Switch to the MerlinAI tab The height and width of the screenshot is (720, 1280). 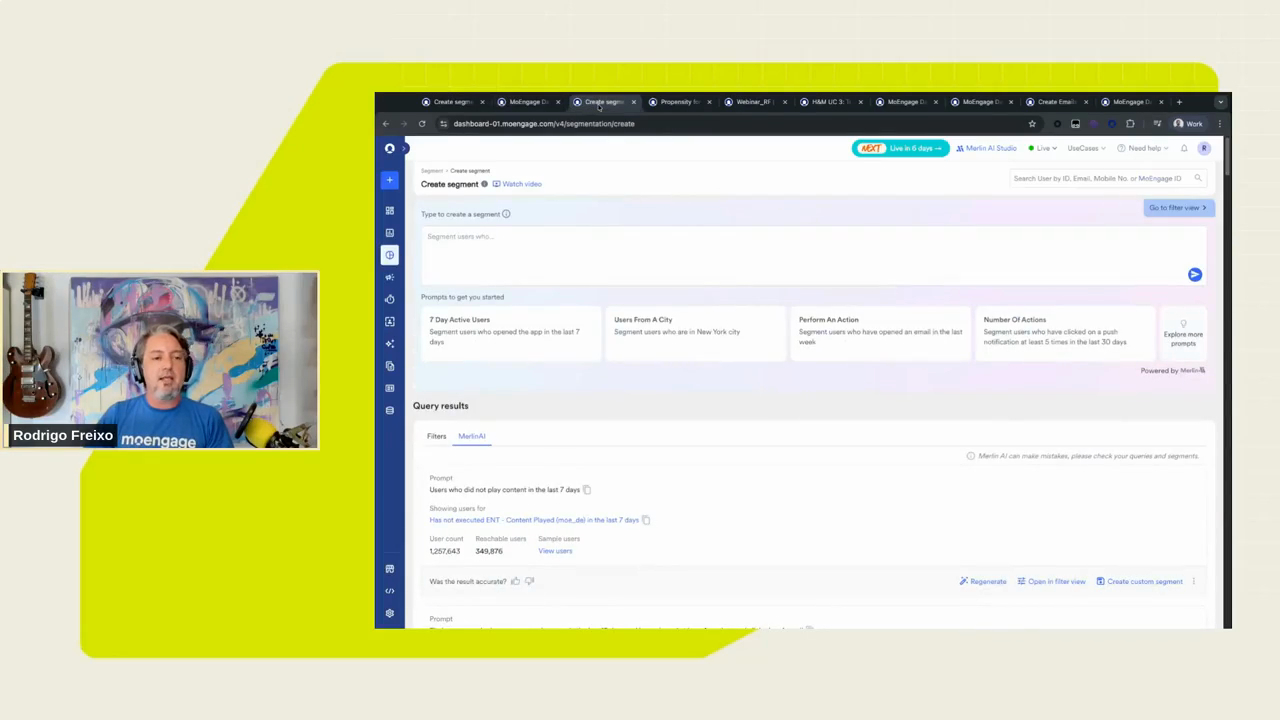tap(472, 436)
